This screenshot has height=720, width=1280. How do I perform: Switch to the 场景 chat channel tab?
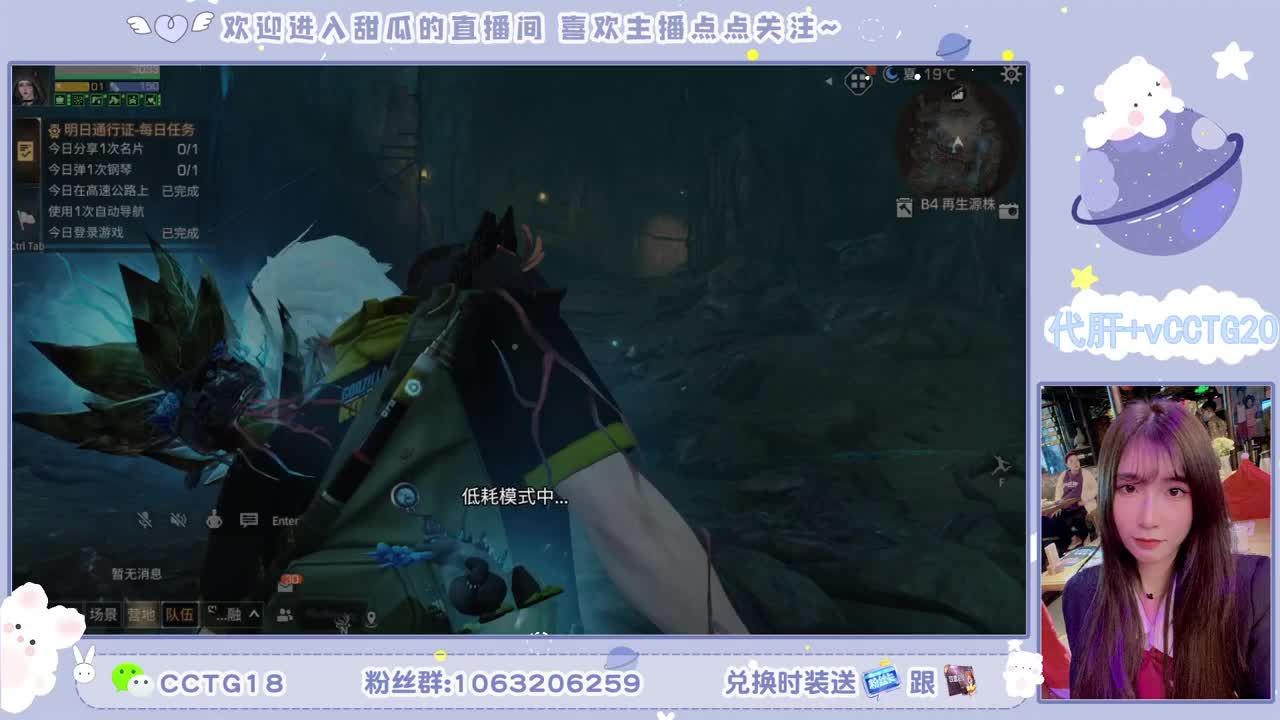pos(103,614)
